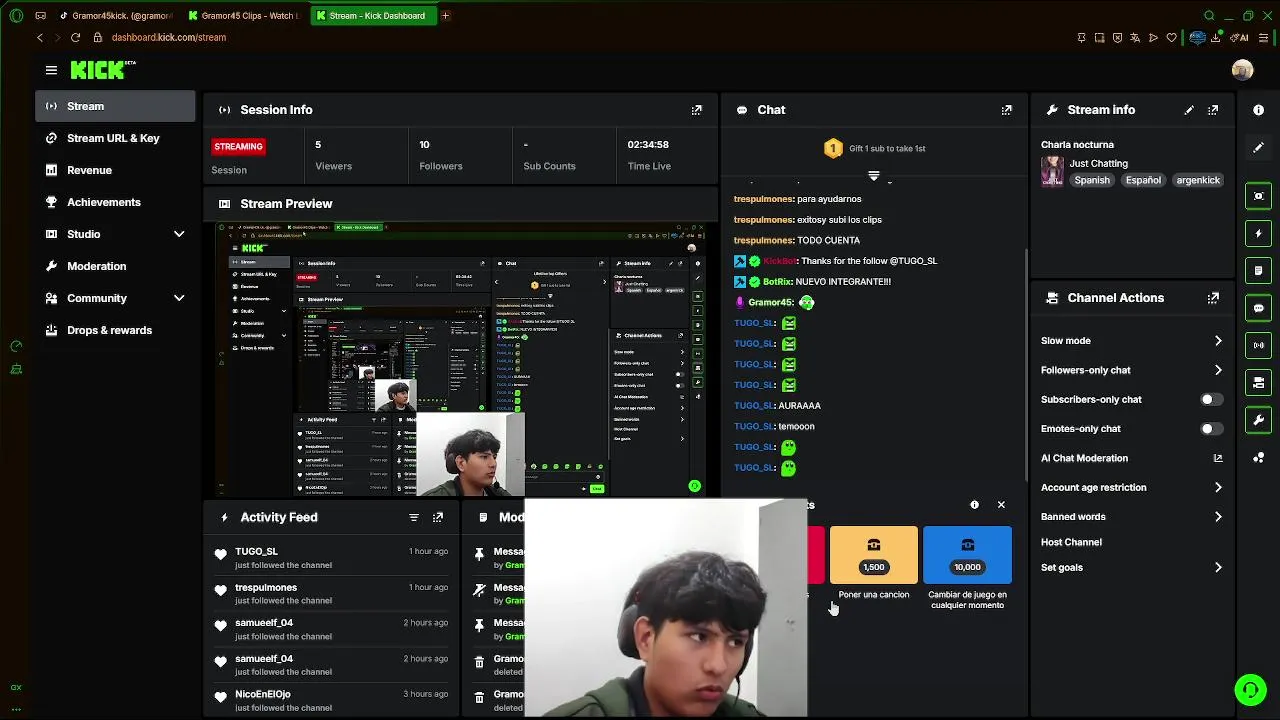Image resolution: width=1280 pixels, height=720 pixels.
Task: Pop out the Activity Feed panel
Action: [438, 517]
